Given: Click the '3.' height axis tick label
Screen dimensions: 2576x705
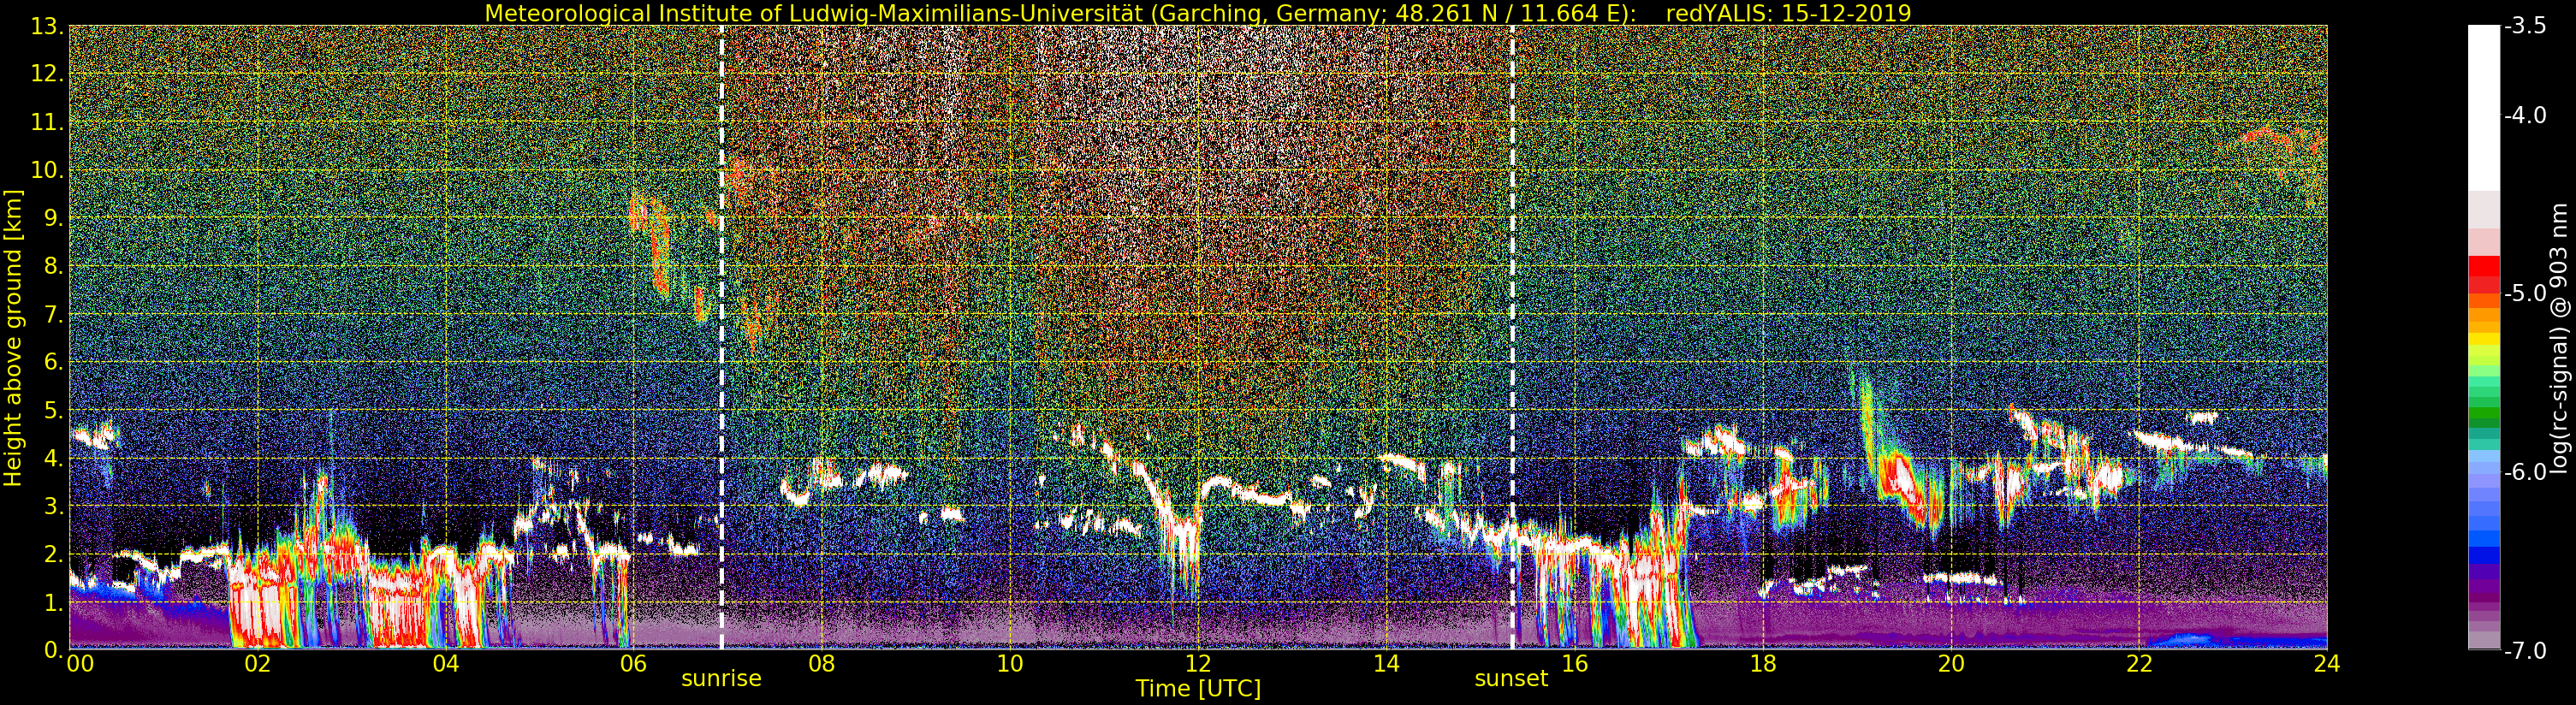Looking at the screenshot, I should coord(53,506).
